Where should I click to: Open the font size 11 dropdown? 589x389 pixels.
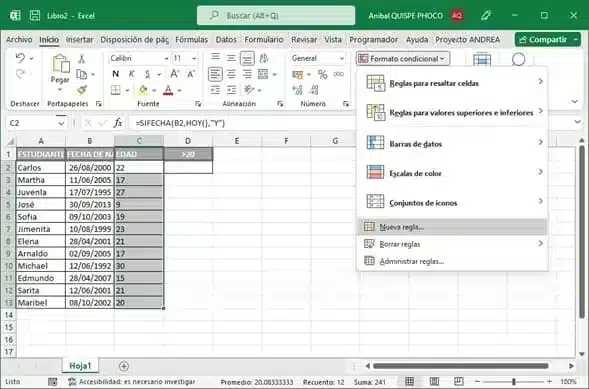194,59
